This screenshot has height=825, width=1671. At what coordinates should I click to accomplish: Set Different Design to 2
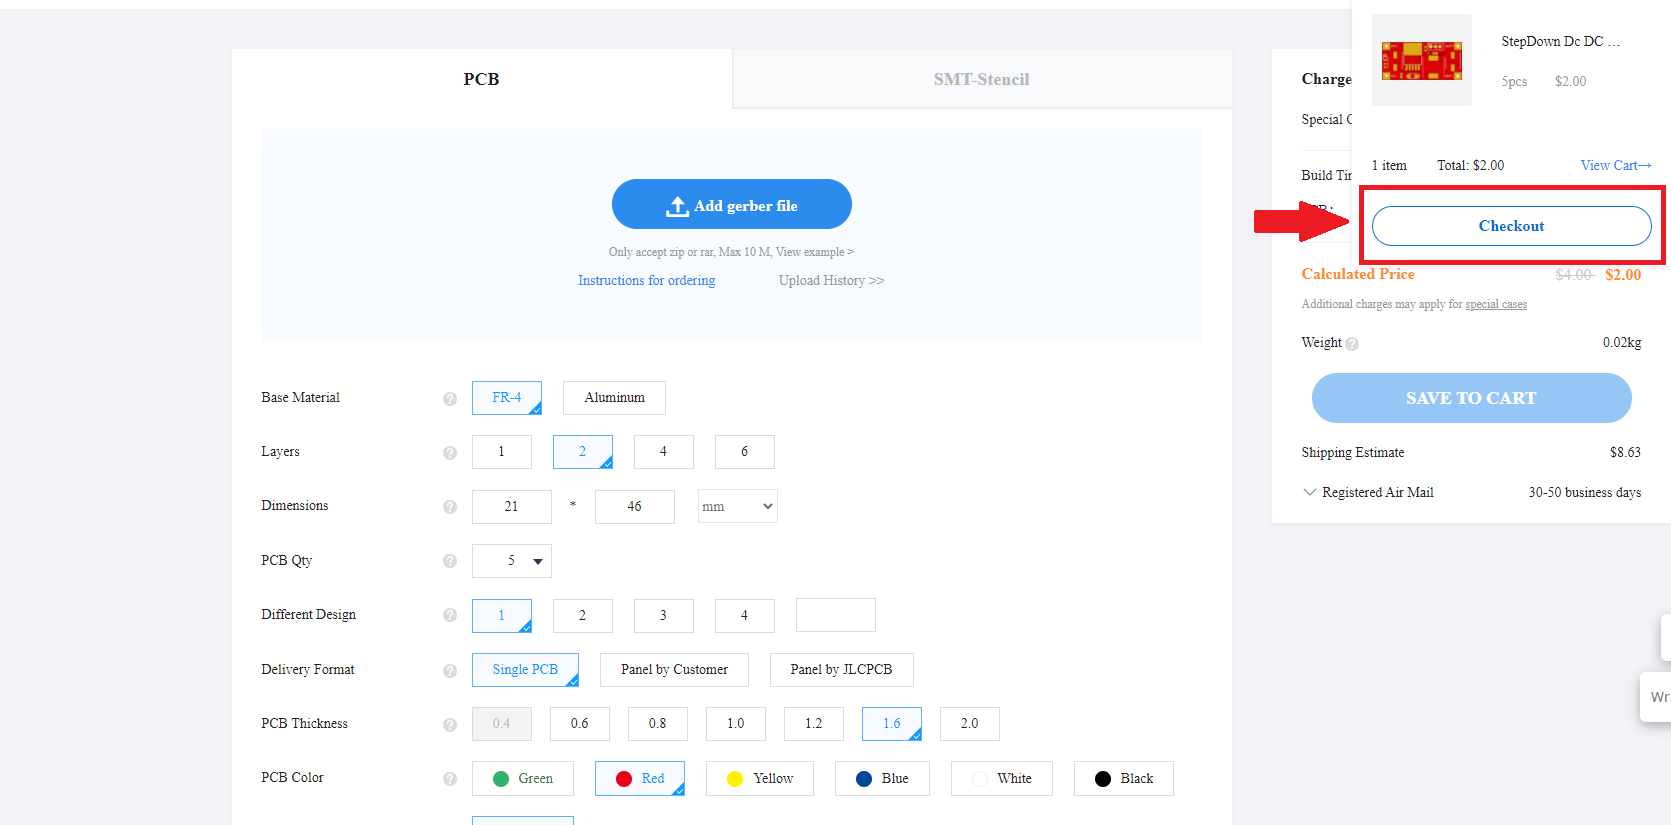[x=583, y=615]
